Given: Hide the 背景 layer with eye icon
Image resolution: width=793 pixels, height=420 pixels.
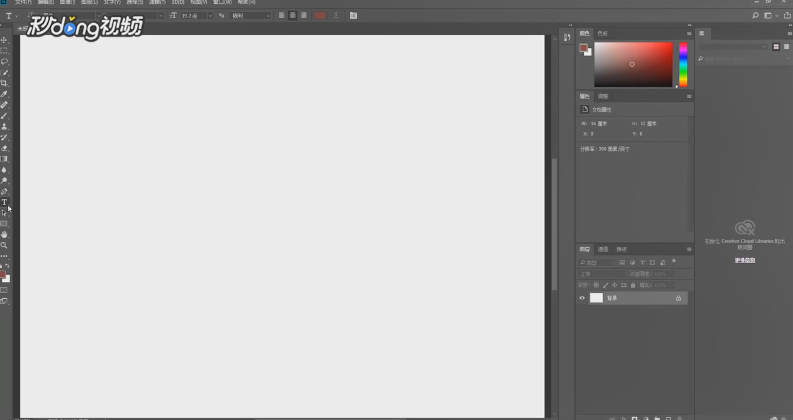Looking at the screenshot, I should 582,298.
